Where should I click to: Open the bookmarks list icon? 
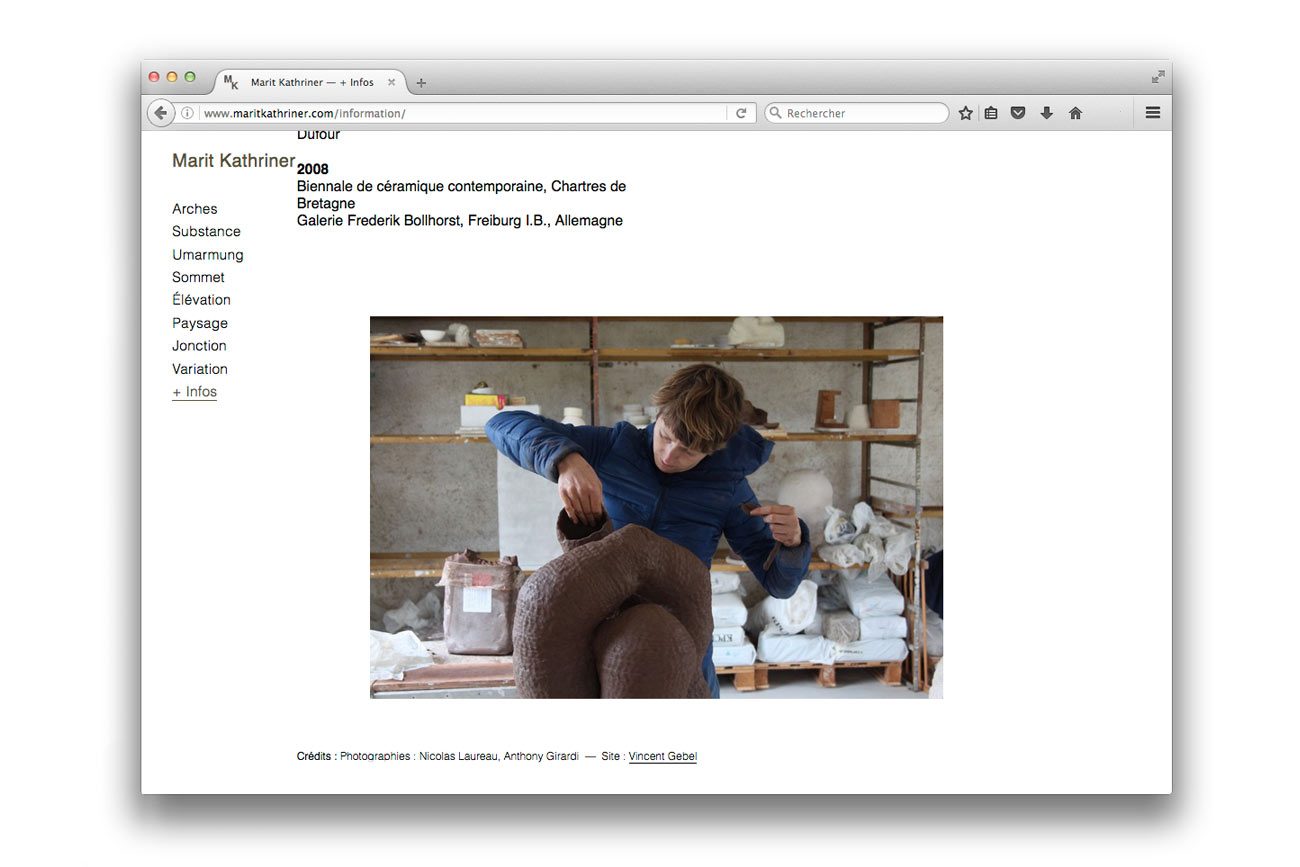[991, 113]
